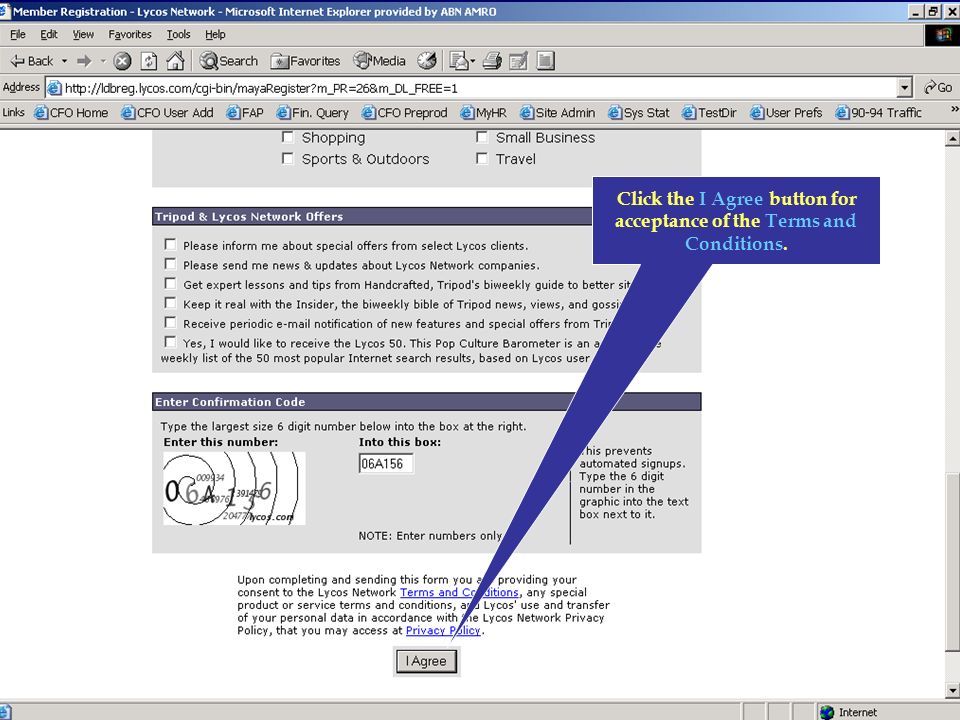Click the Links toolbar label
Image resolution: width=960 pixels, height=720 pixels.
[13, 112]
